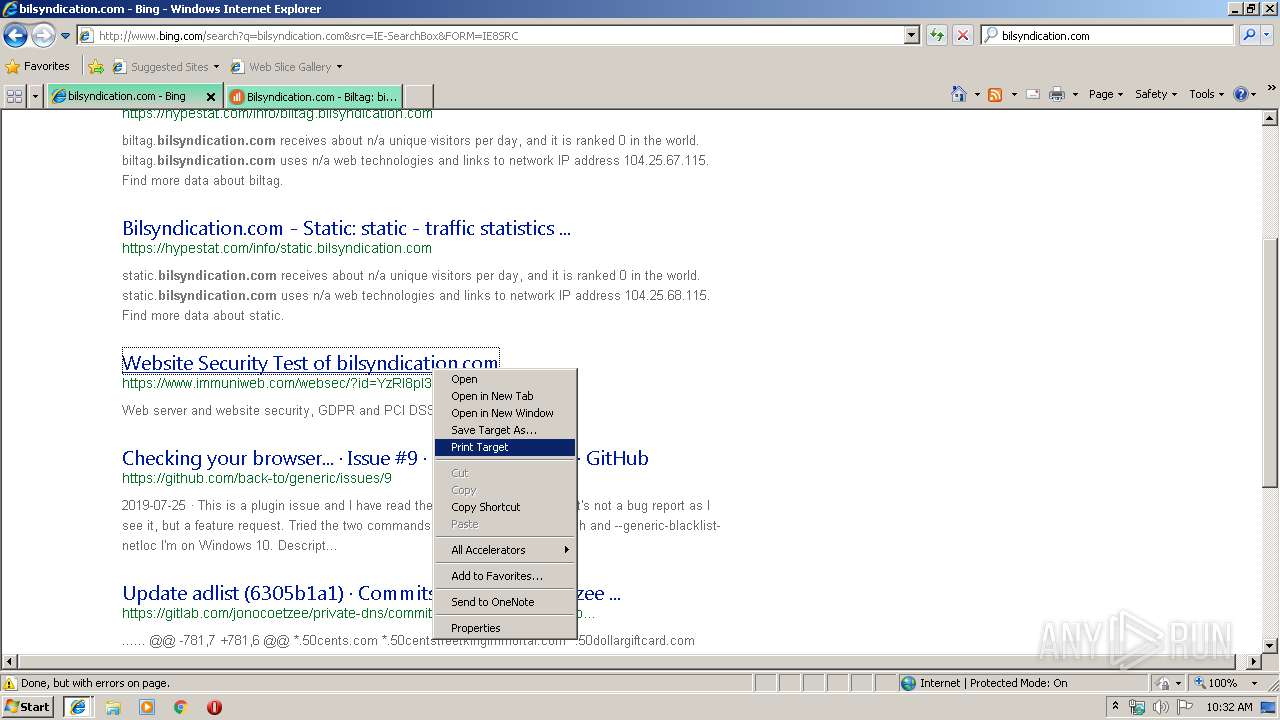This screenshot has width=1280, height=720.
Task: Select Open from context menu
Action: [505, 379]
